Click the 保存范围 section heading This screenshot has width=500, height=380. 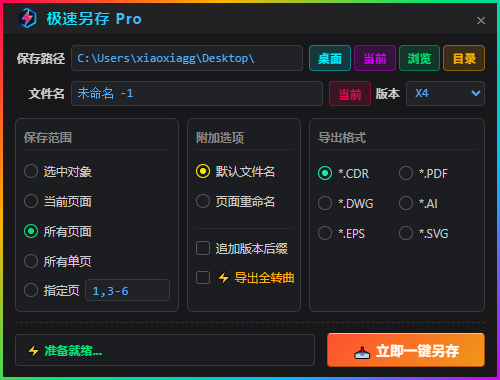tap(48, 138)
